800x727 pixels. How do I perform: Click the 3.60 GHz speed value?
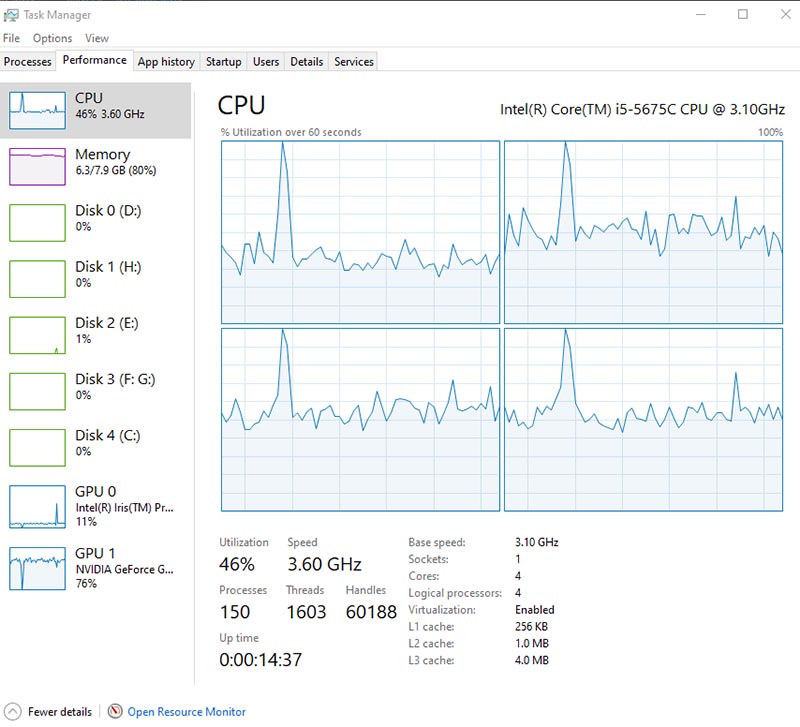[x=324, y=564]
